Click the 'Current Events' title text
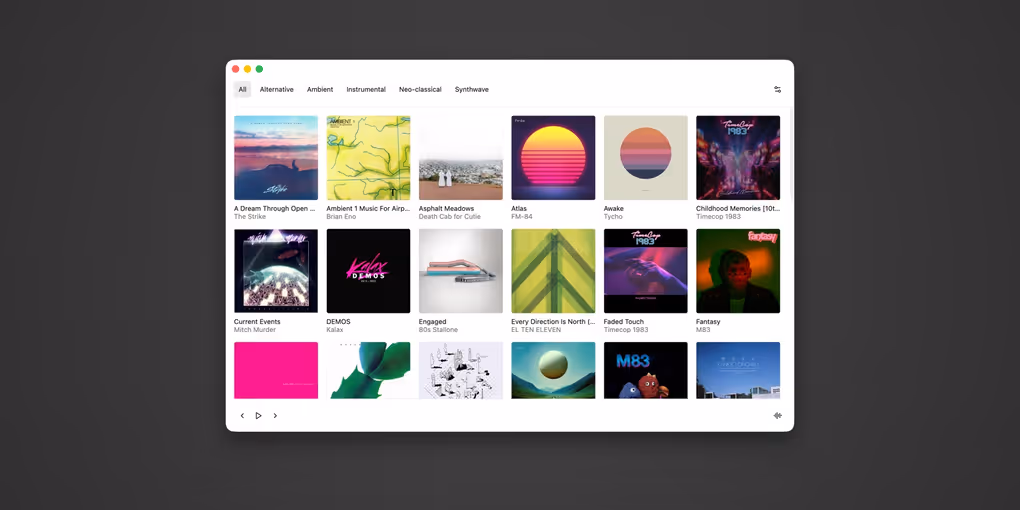This screenshot has width=1020, height=510. coord(257,322)
